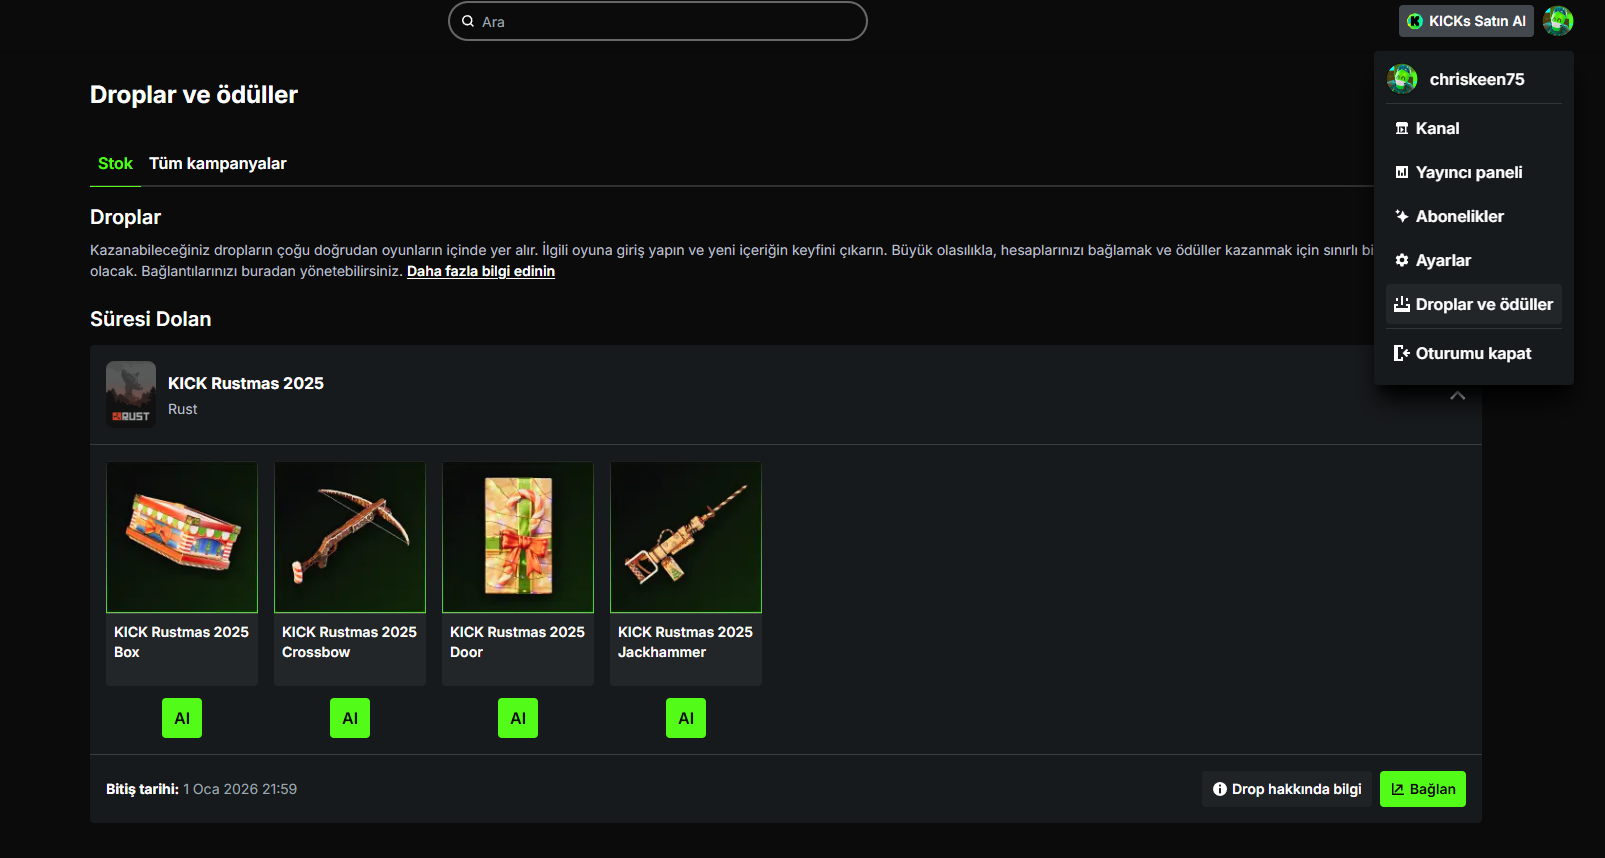
Task: Click the KICKs Satın Al button
Action: pos(1466,21)
